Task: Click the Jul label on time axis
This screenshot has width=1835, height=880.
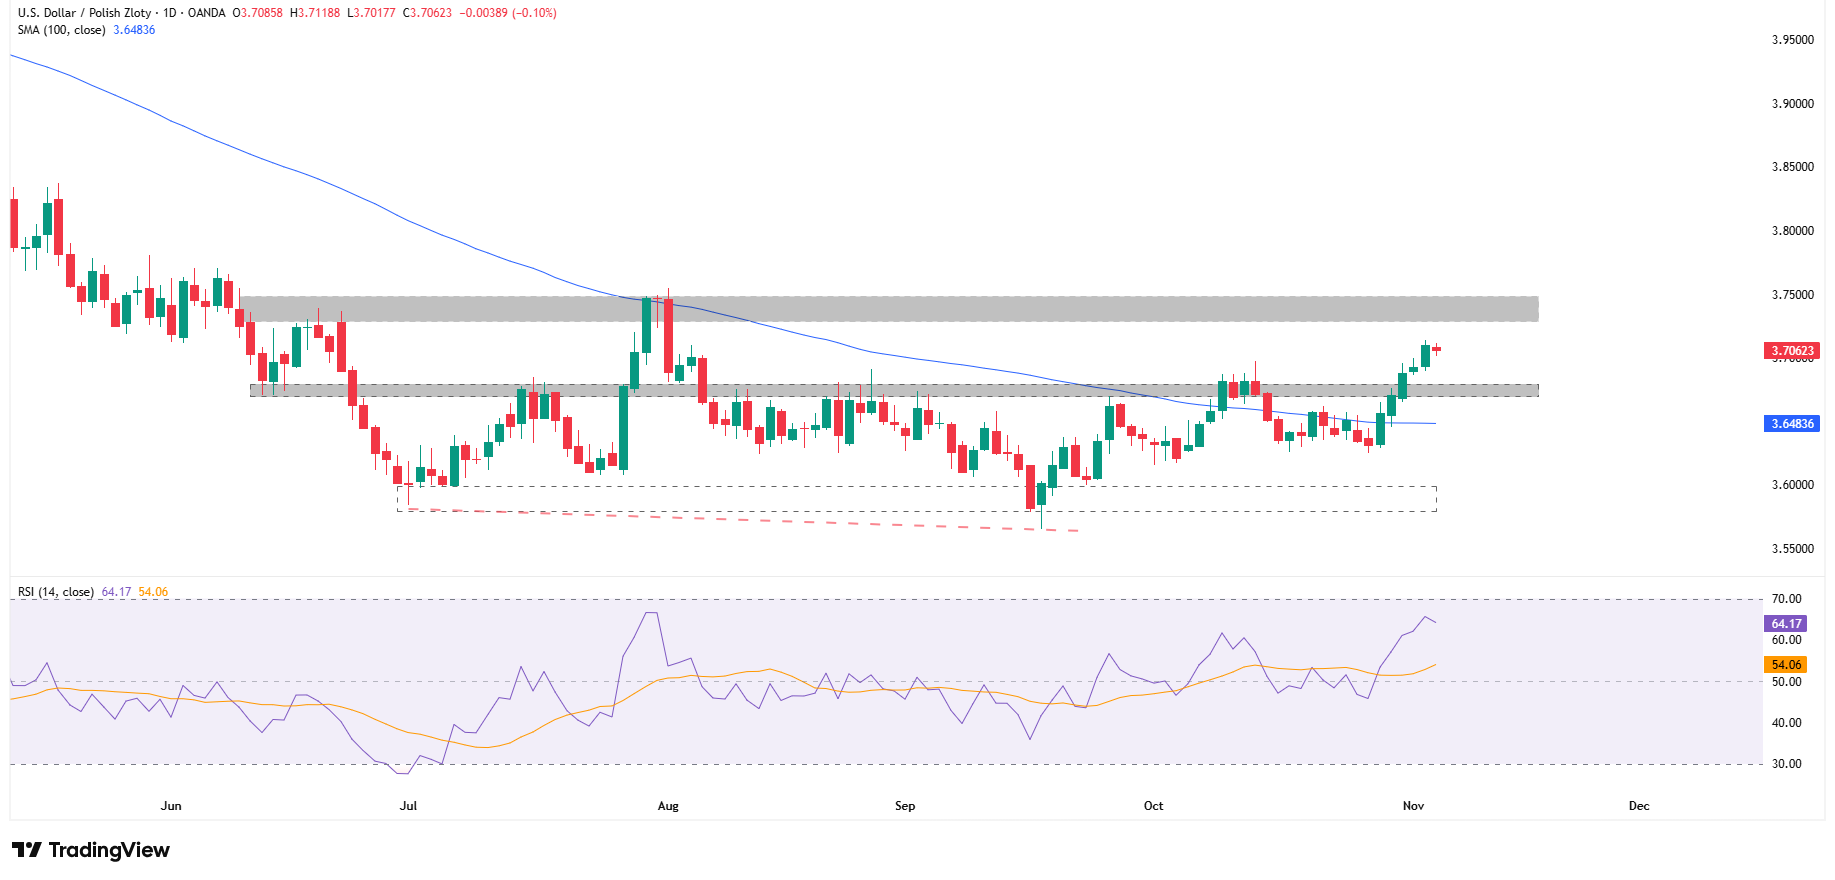Action: click(408, 806)
